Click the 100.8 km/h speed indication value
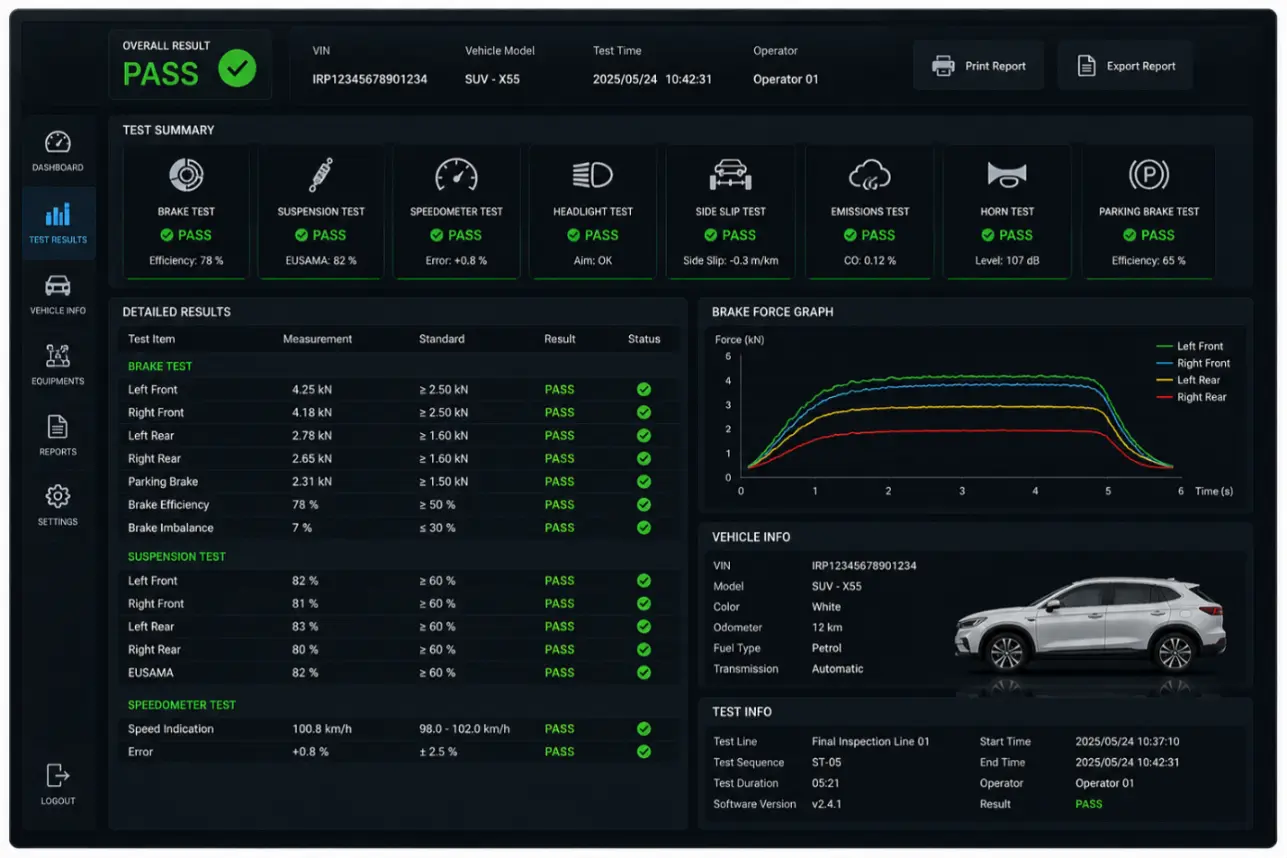1287x858 pixels. click(x=322, y=729)
